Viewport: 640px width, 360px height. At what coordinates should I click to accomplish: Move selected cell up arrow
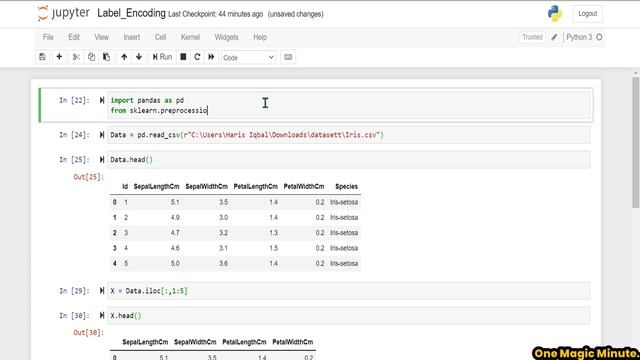click(x=124, y=57)
